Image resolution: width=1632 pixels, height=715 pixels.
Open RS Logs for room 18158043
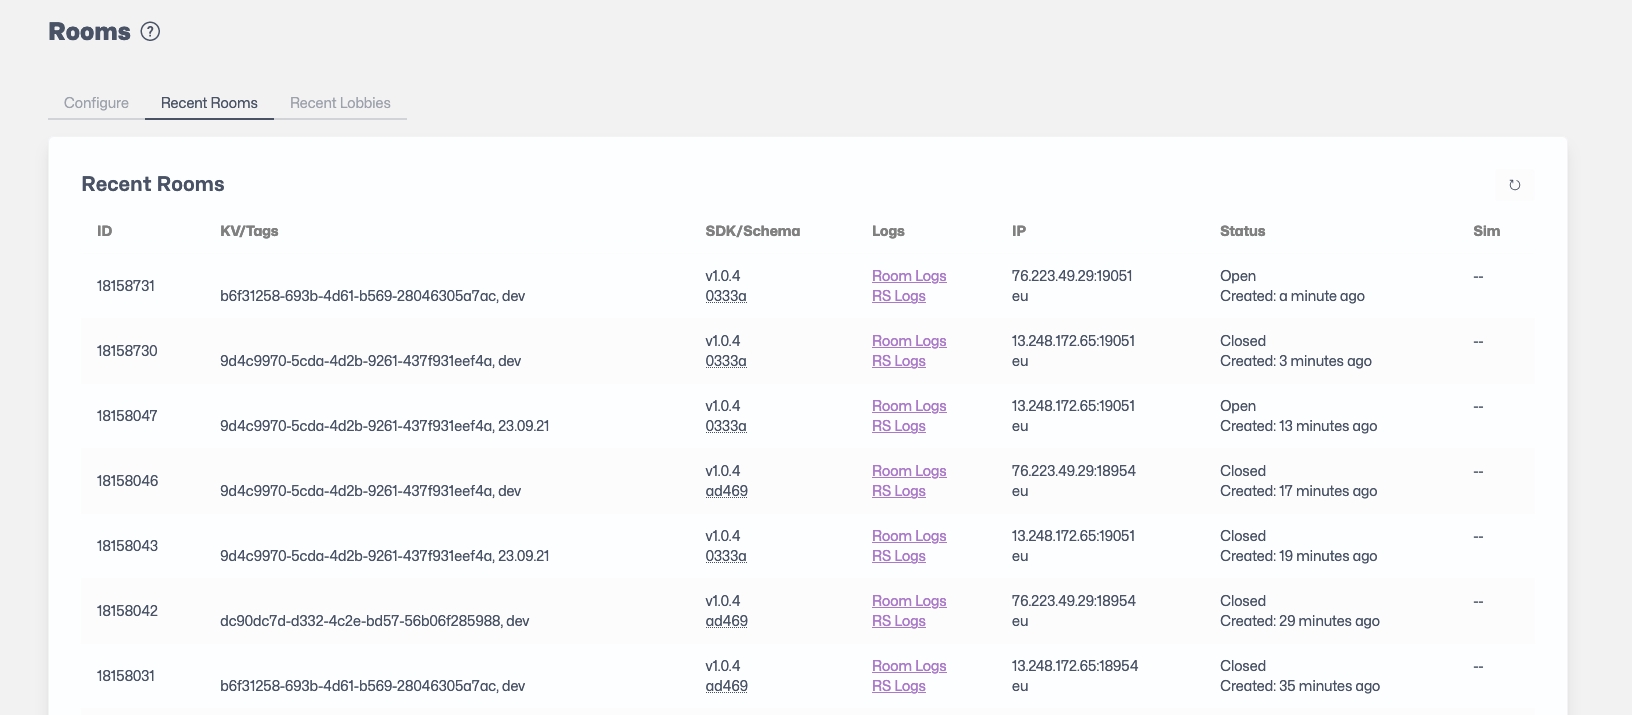[x=898, y=556]
